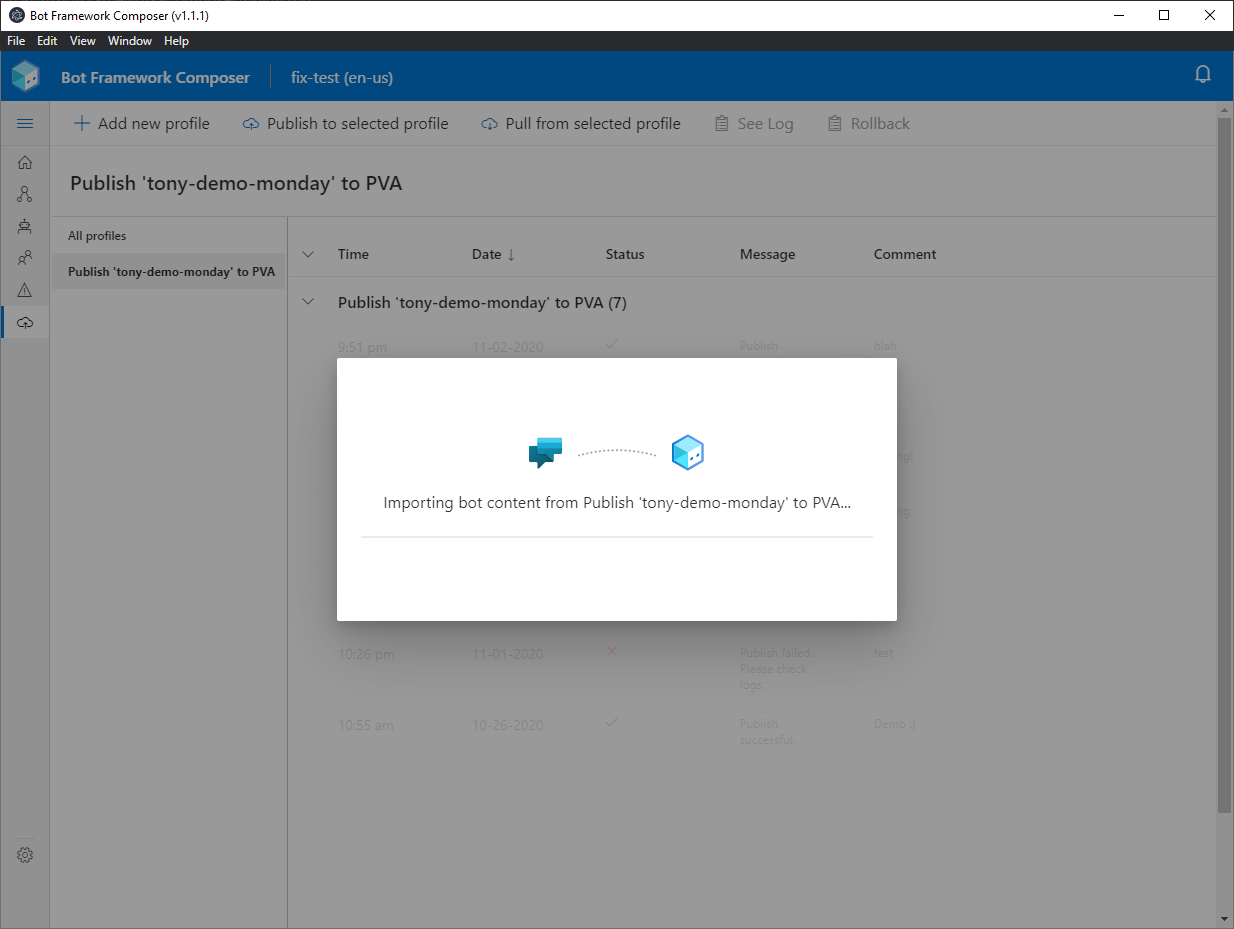Click the 9:51 pm time cell
The width and height of the screenshot is (1234, 929).
click(x=362, y=348)
